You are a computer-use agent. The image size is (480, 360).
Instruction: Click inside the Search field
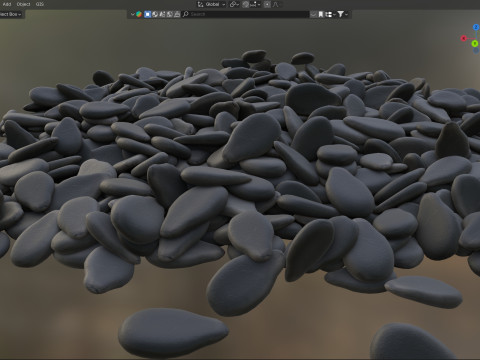pos(245,14)
